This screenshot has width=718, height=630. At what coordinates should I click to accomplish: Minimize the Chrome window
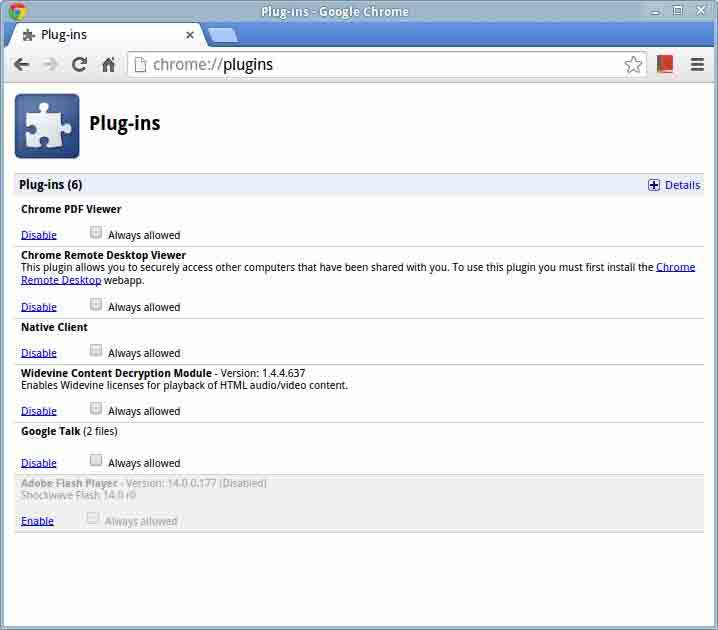(x=656, y=11)
